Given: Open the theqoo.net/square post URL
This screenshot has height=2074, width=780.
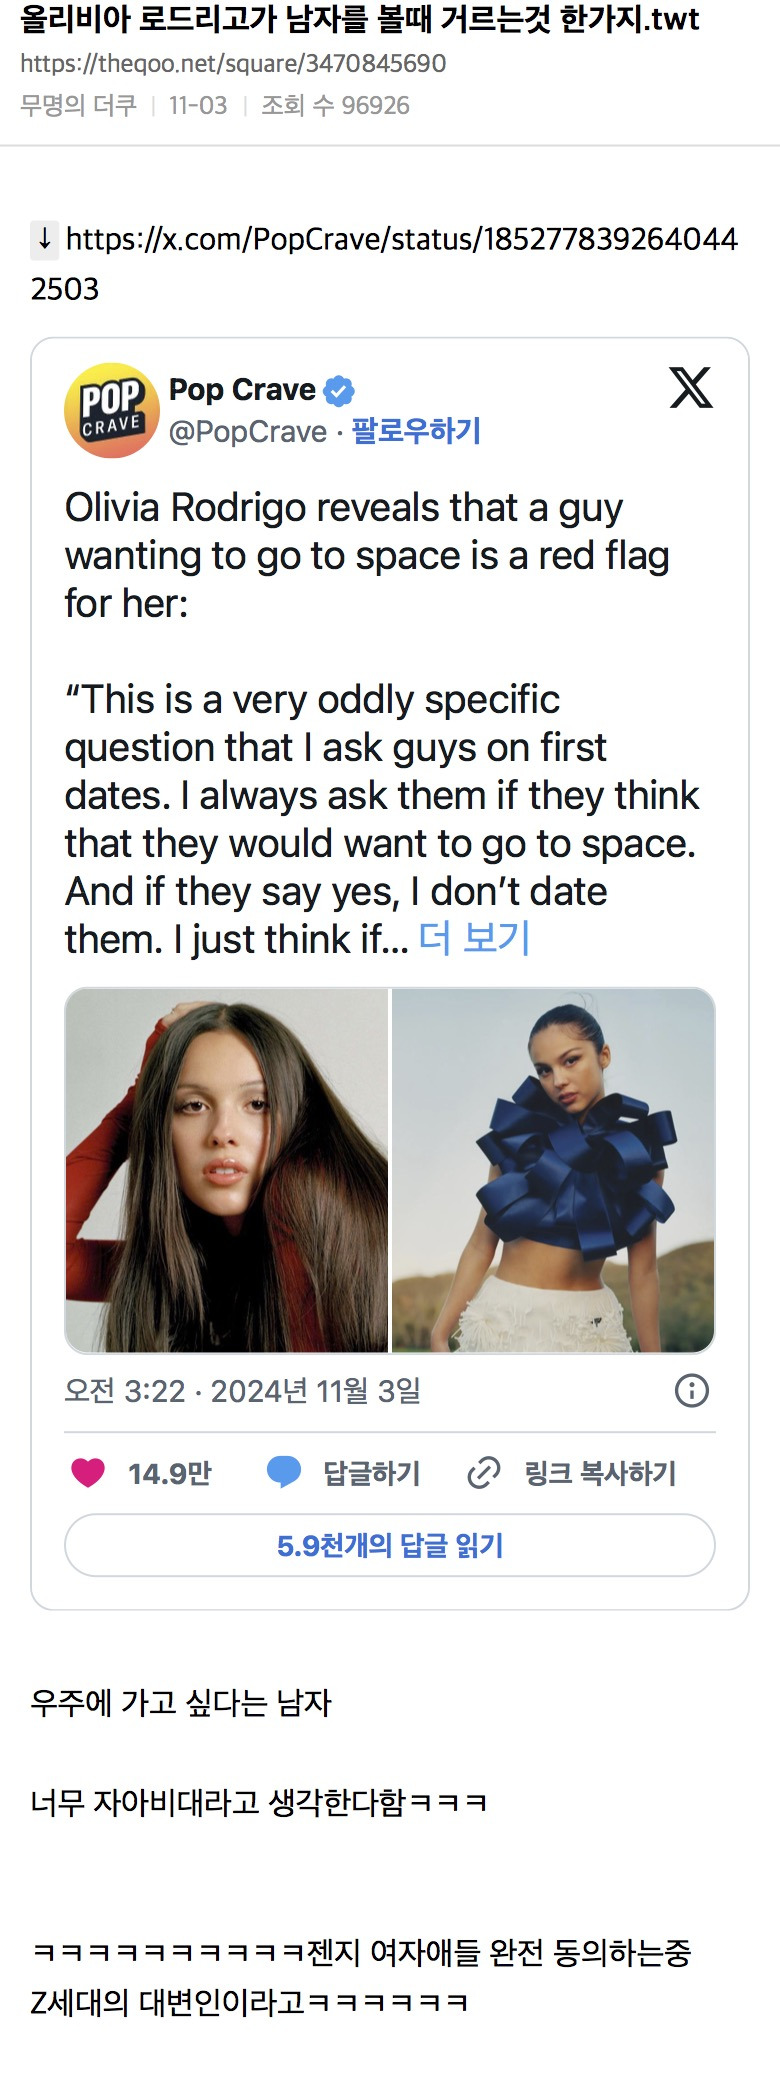Looking at the screenshot, I should point(233,63).
